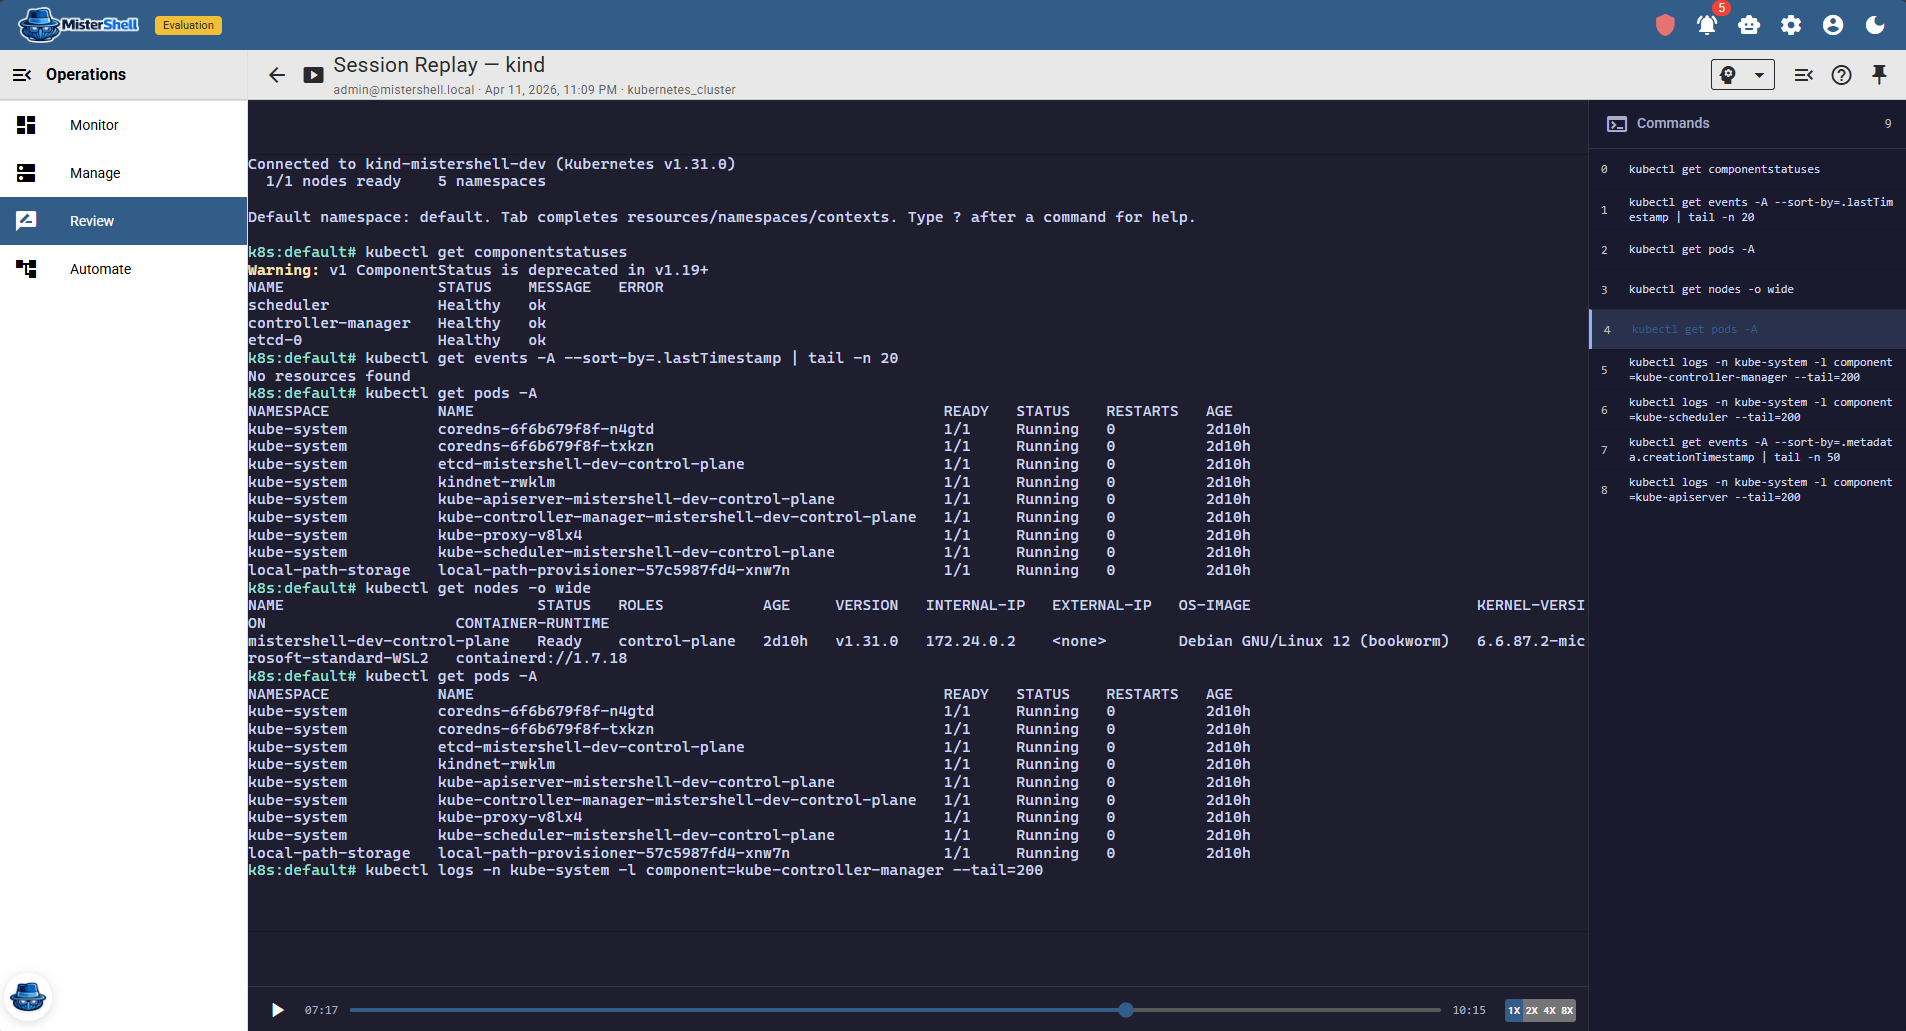Pin the panel with pushpin icon
Screen dimensions: 1906x1031
click(1879, 75)
